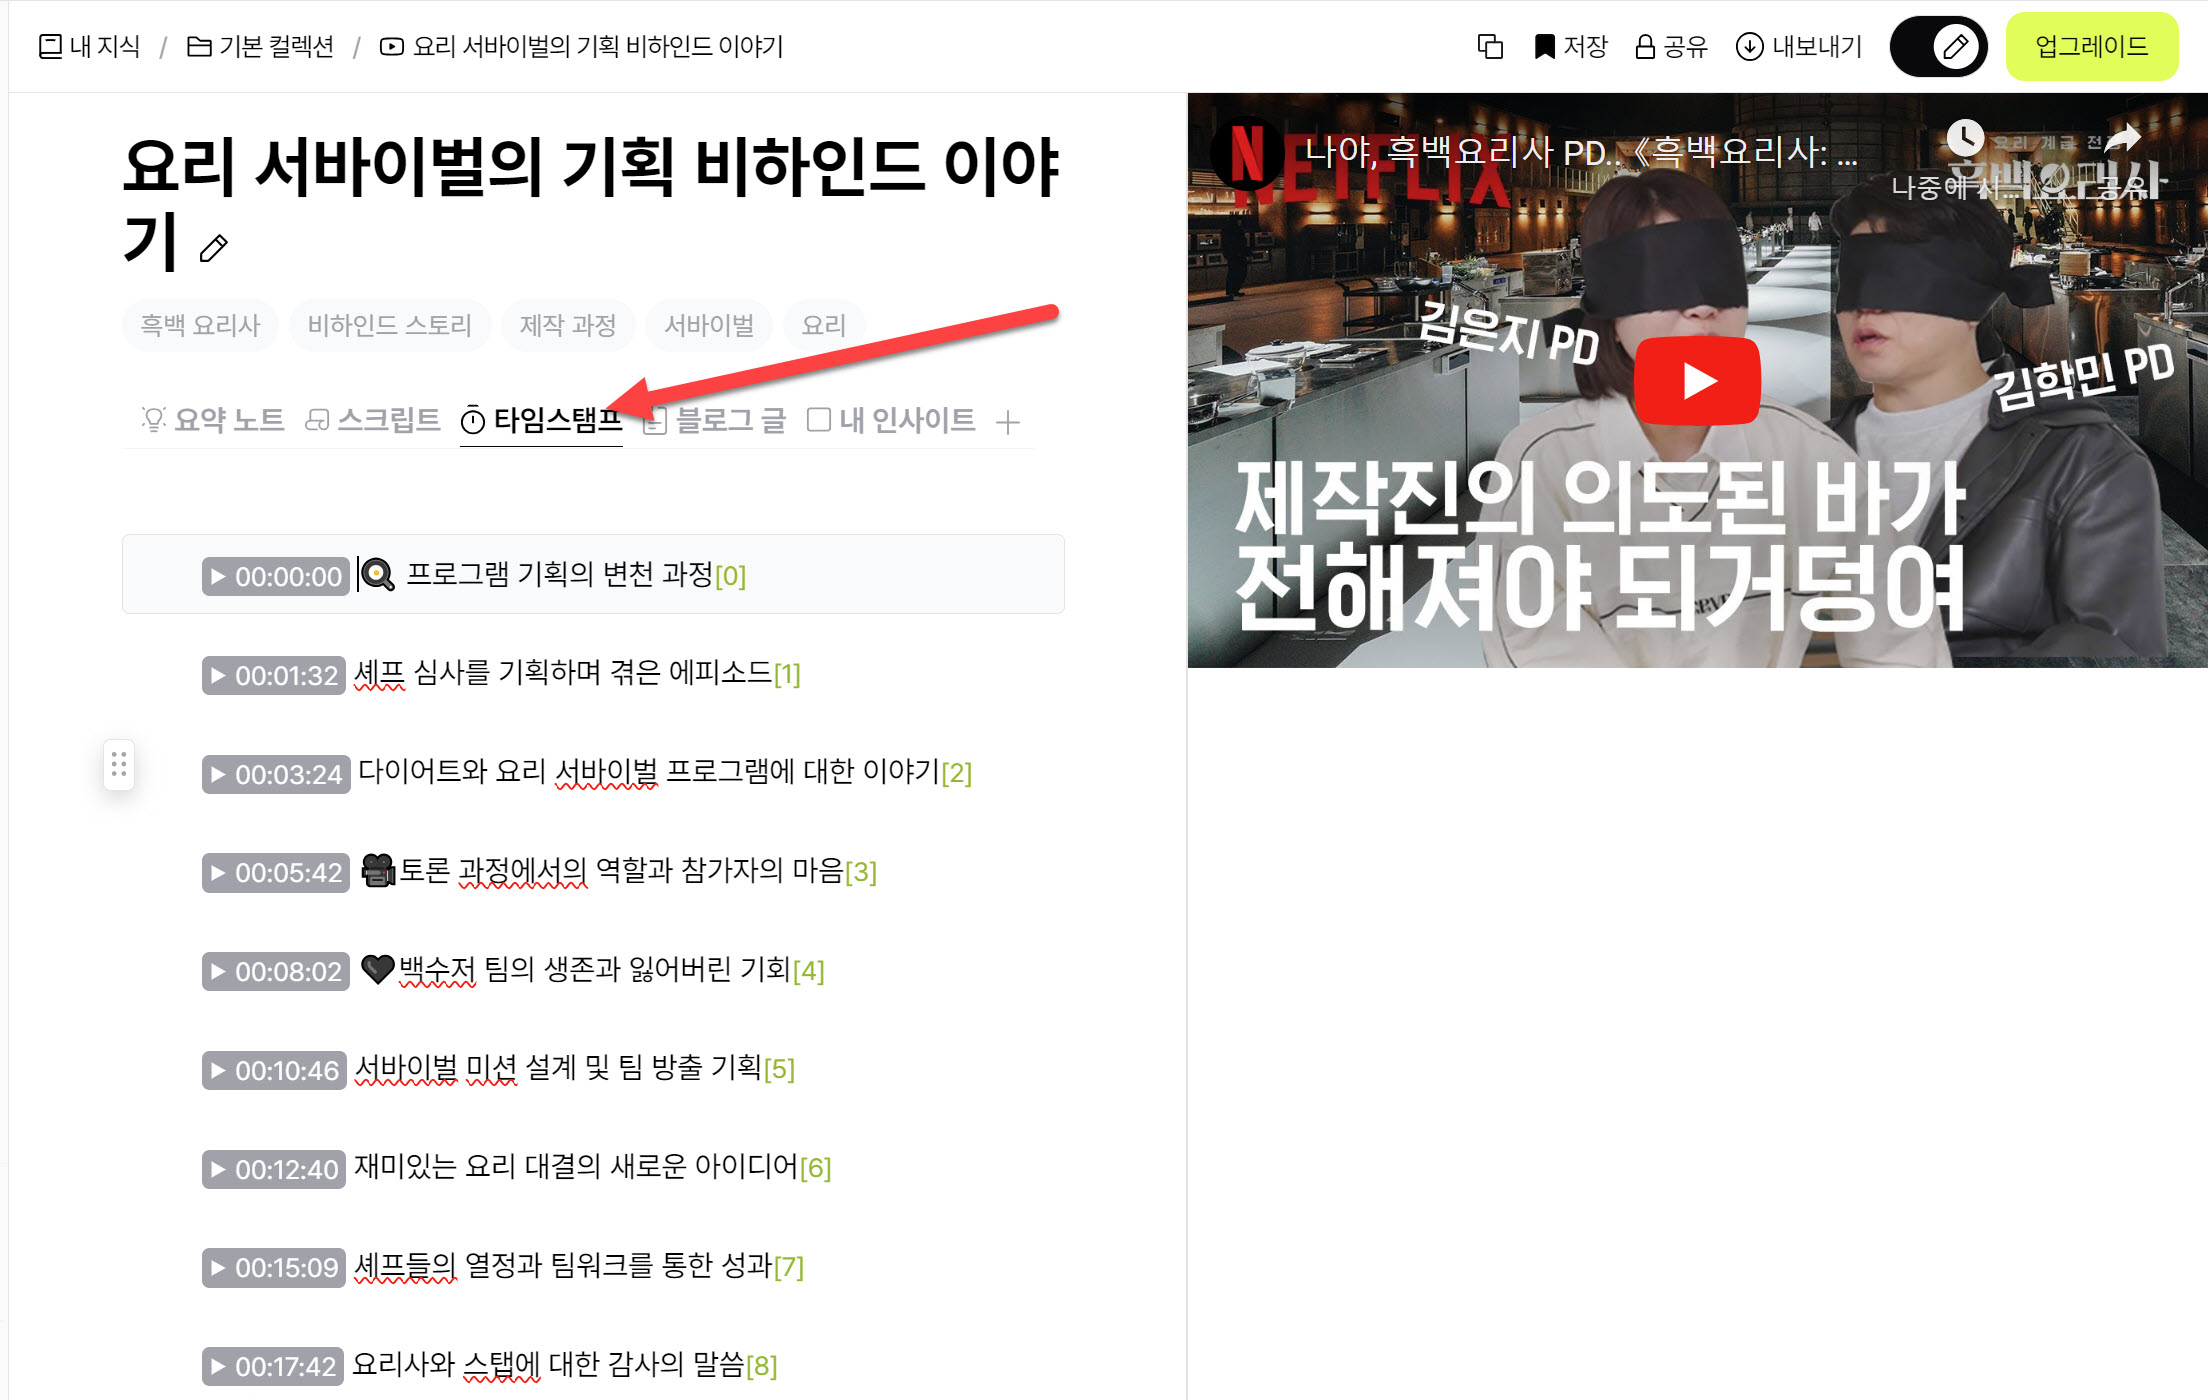Click the drag handle dots beside the list
2208x1400 pixels.
(x=119, y=766)
